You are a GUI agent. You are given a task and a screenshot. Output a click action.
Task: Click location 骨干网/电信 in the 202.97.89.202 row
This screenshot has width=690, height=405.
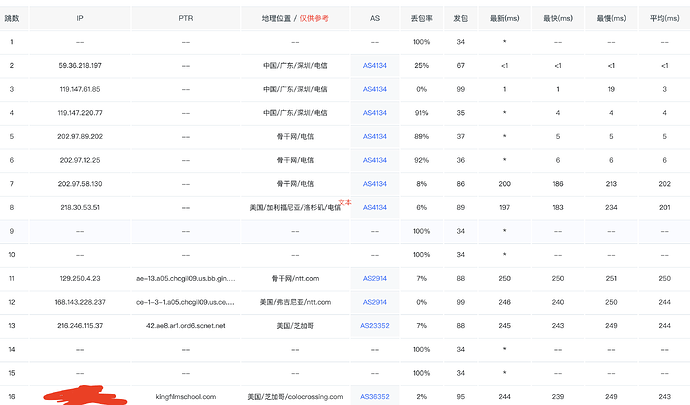pos(295,136)
